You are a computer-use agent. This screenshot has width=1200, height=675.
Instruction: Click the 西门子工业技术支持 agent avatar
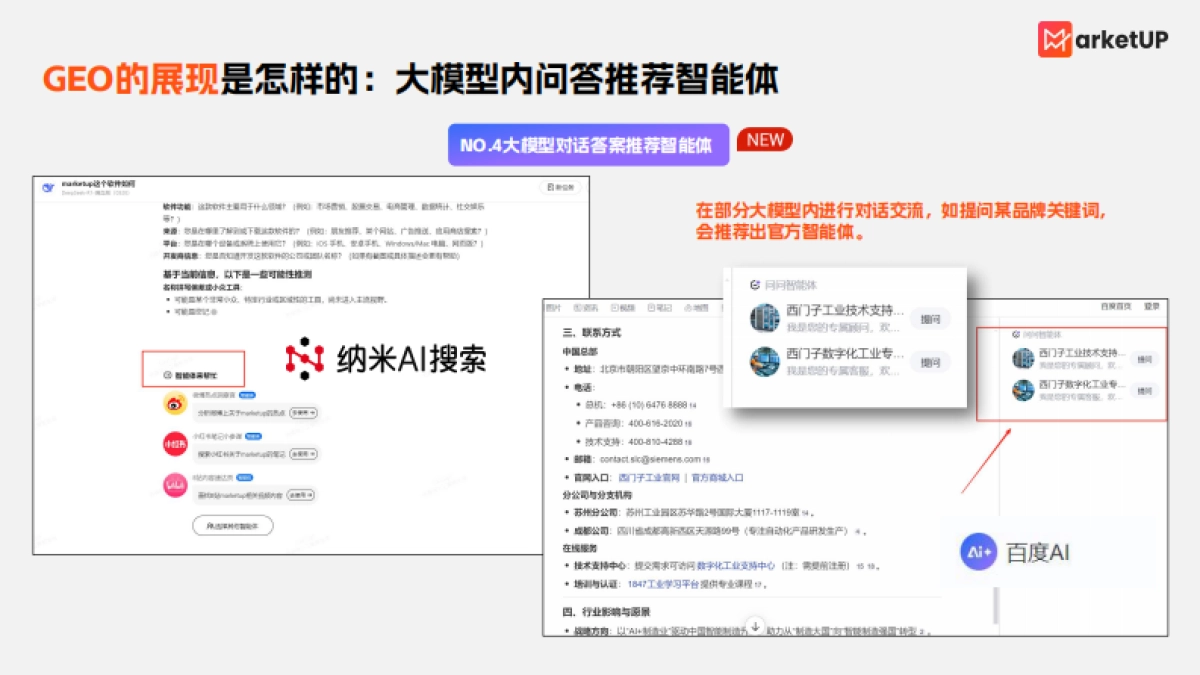click(x=764, y=318)
